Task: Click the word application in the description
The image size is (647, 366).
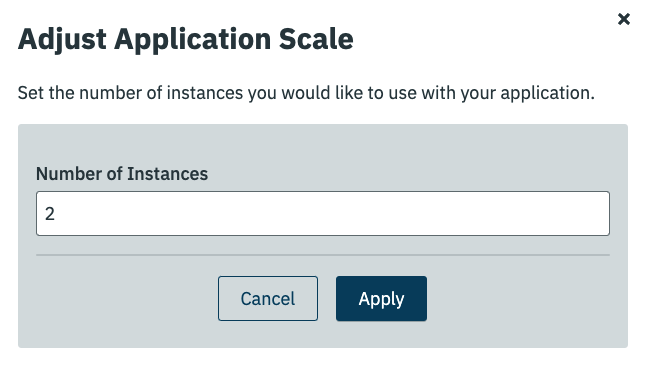Action: [x=548, y=94]
